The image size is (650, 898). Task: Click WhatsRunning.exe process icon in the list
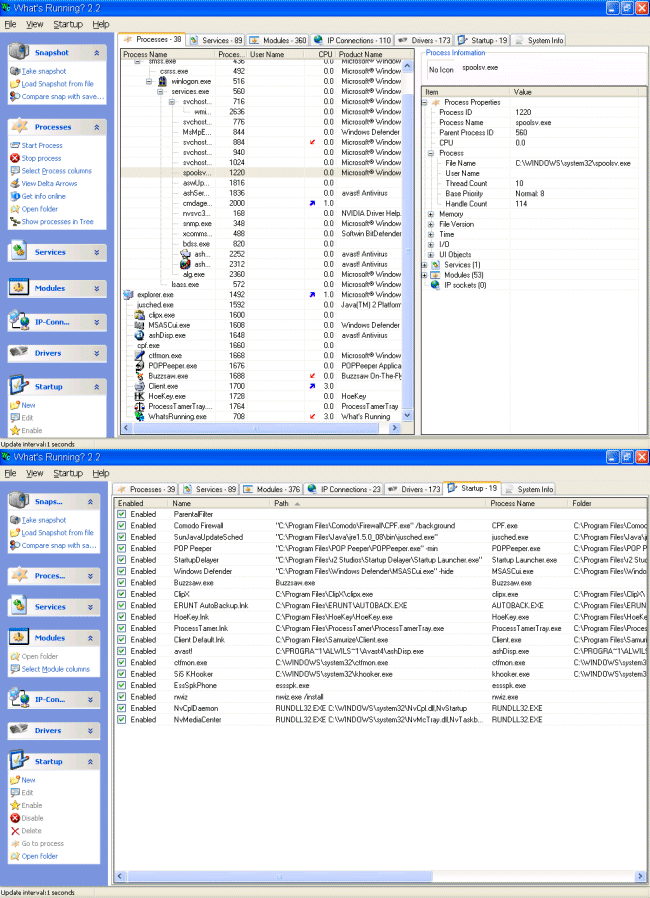pyautogui.click(x=139, y=416)
